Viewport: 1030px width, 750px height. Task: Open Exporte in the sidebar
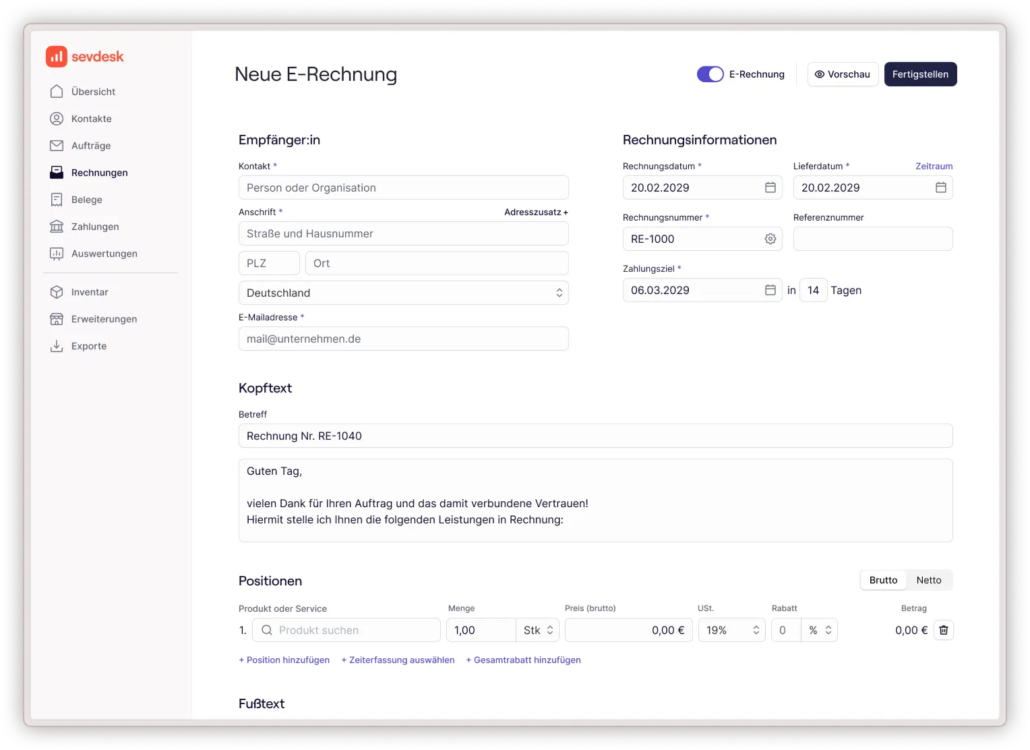89,345
